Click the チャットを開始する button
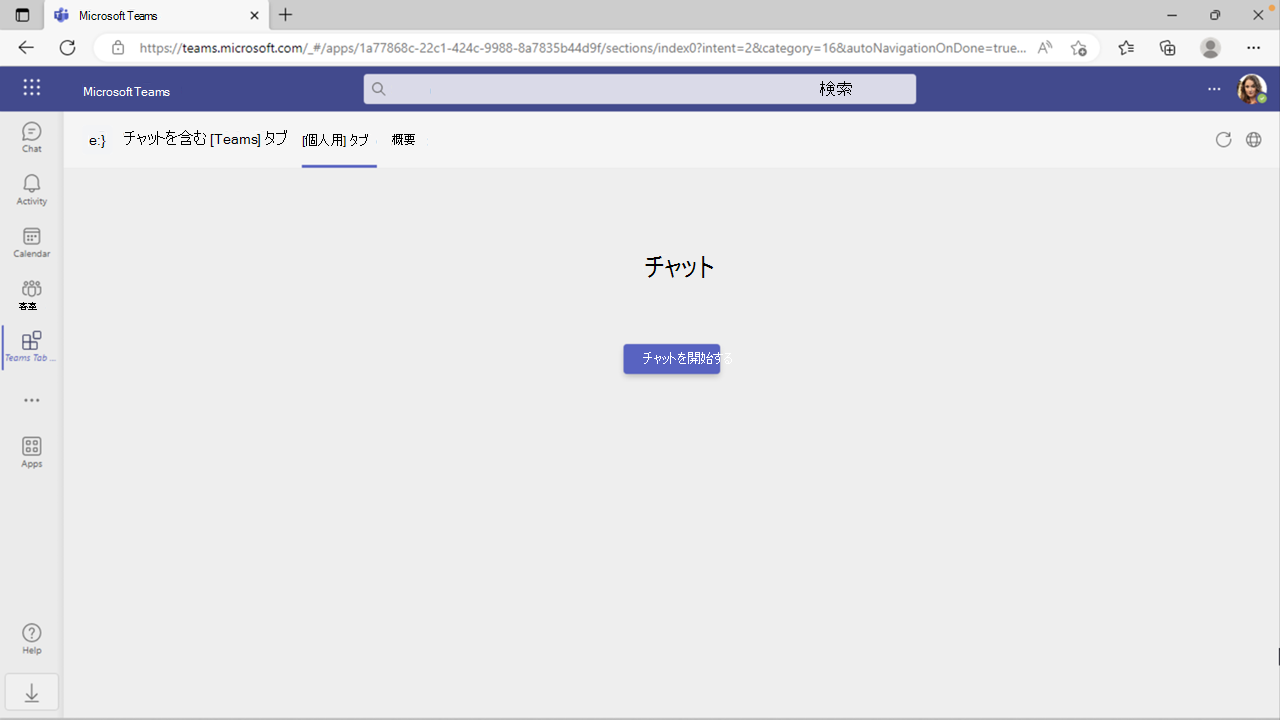This screenshot has width=1280, height=720. tap(672, 358)
